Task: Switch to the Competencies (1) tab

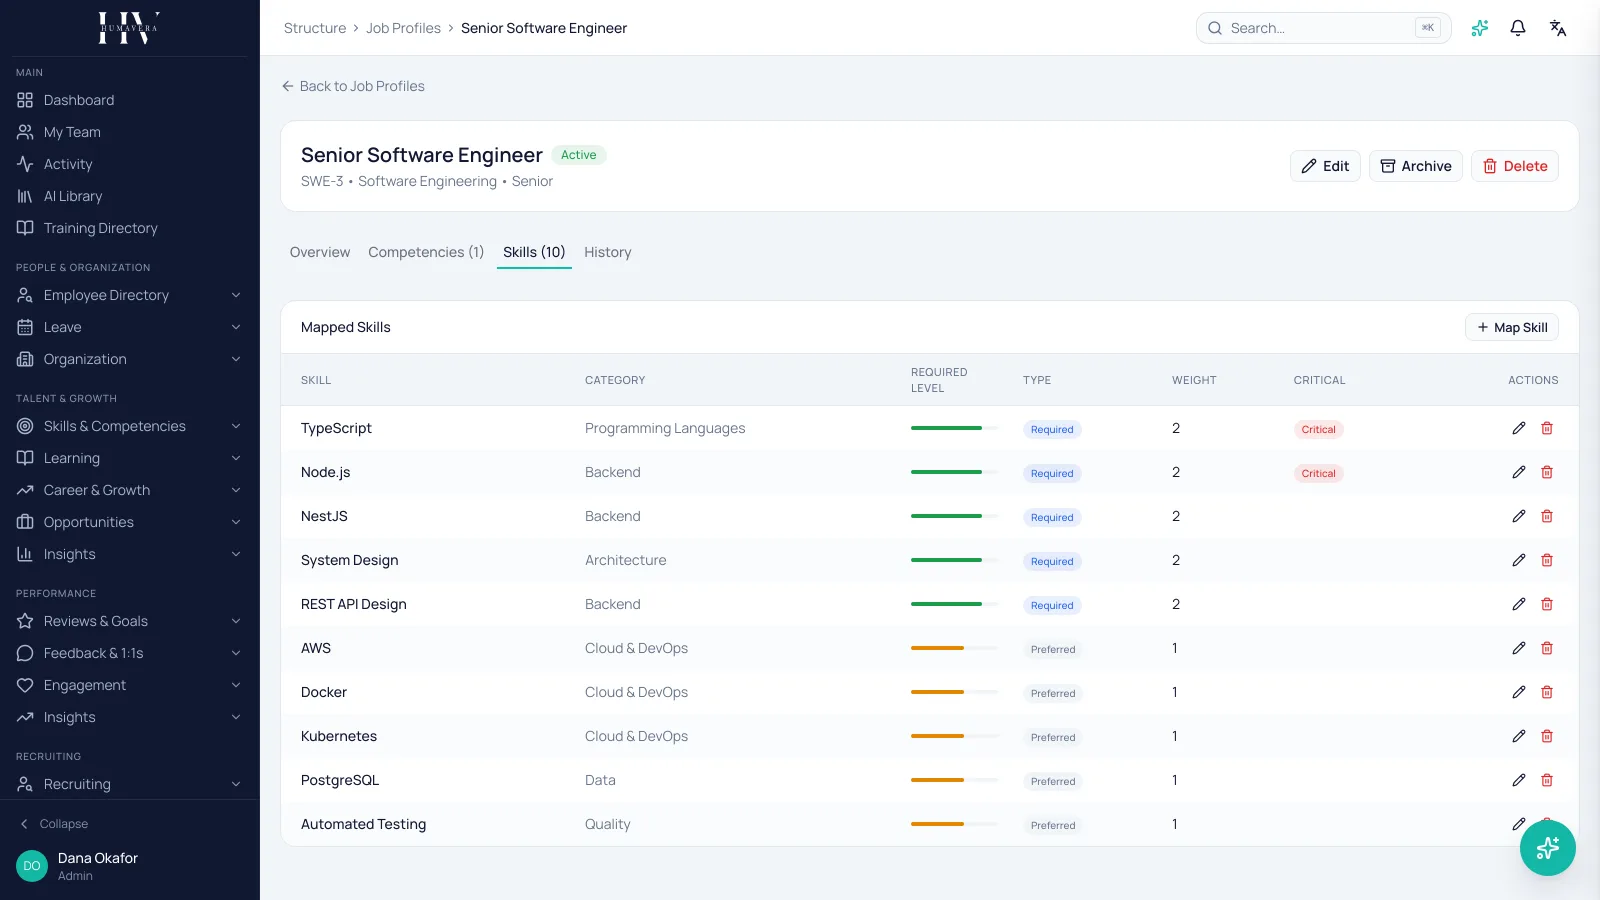Action: [426, 252]
